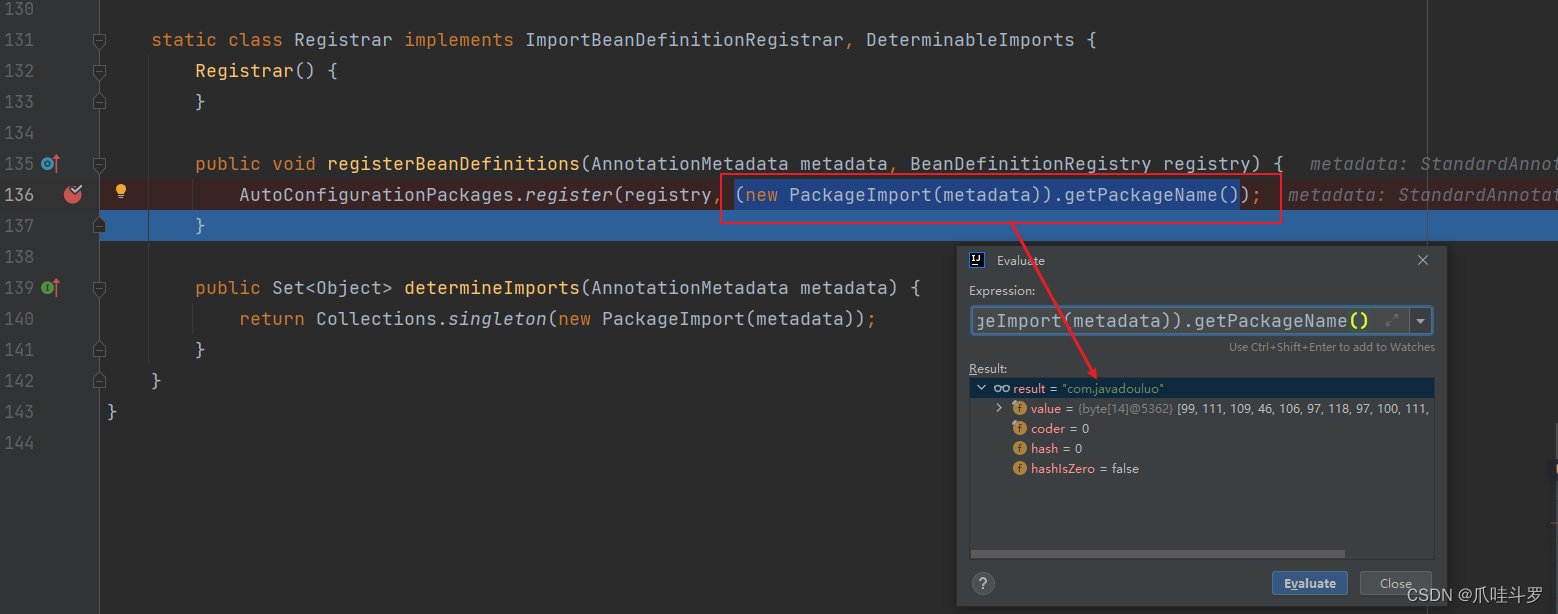Click the breakpoint marker on line 136
This screenshot has height=614, width=1558.
click(x=73, y=194)
